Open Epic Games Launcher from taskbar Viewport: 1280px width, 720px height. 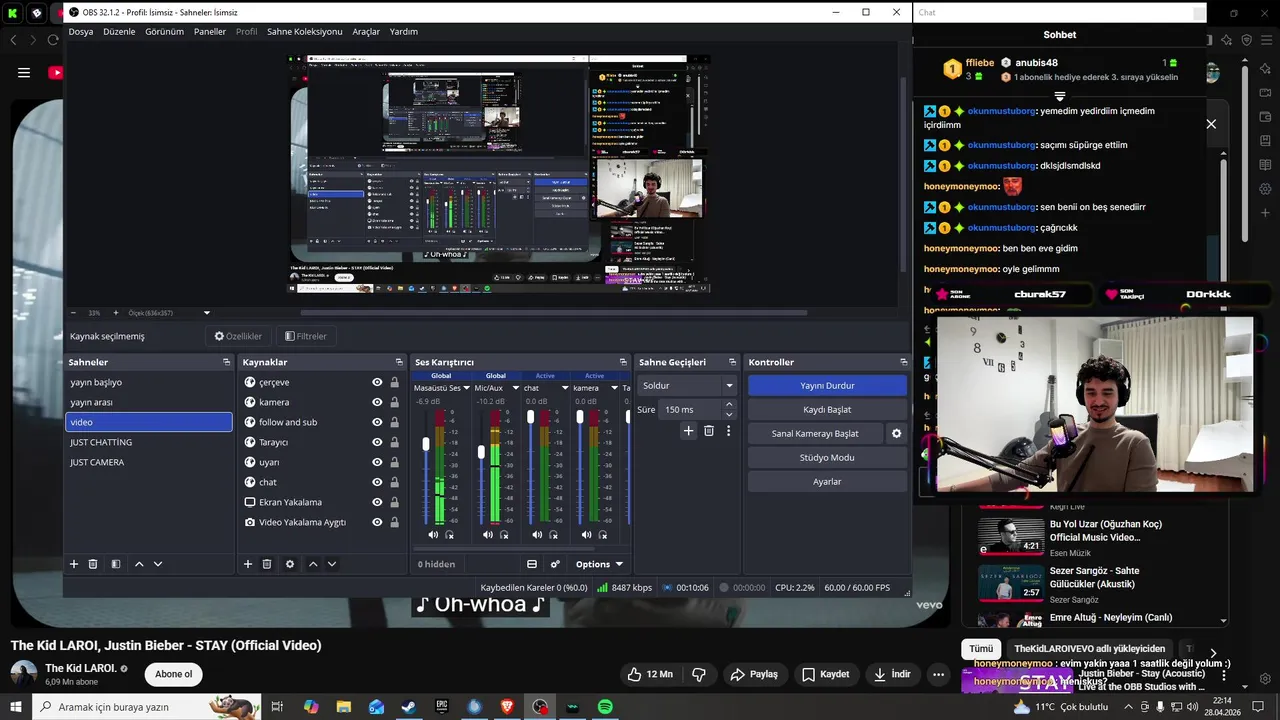(442, 707)
